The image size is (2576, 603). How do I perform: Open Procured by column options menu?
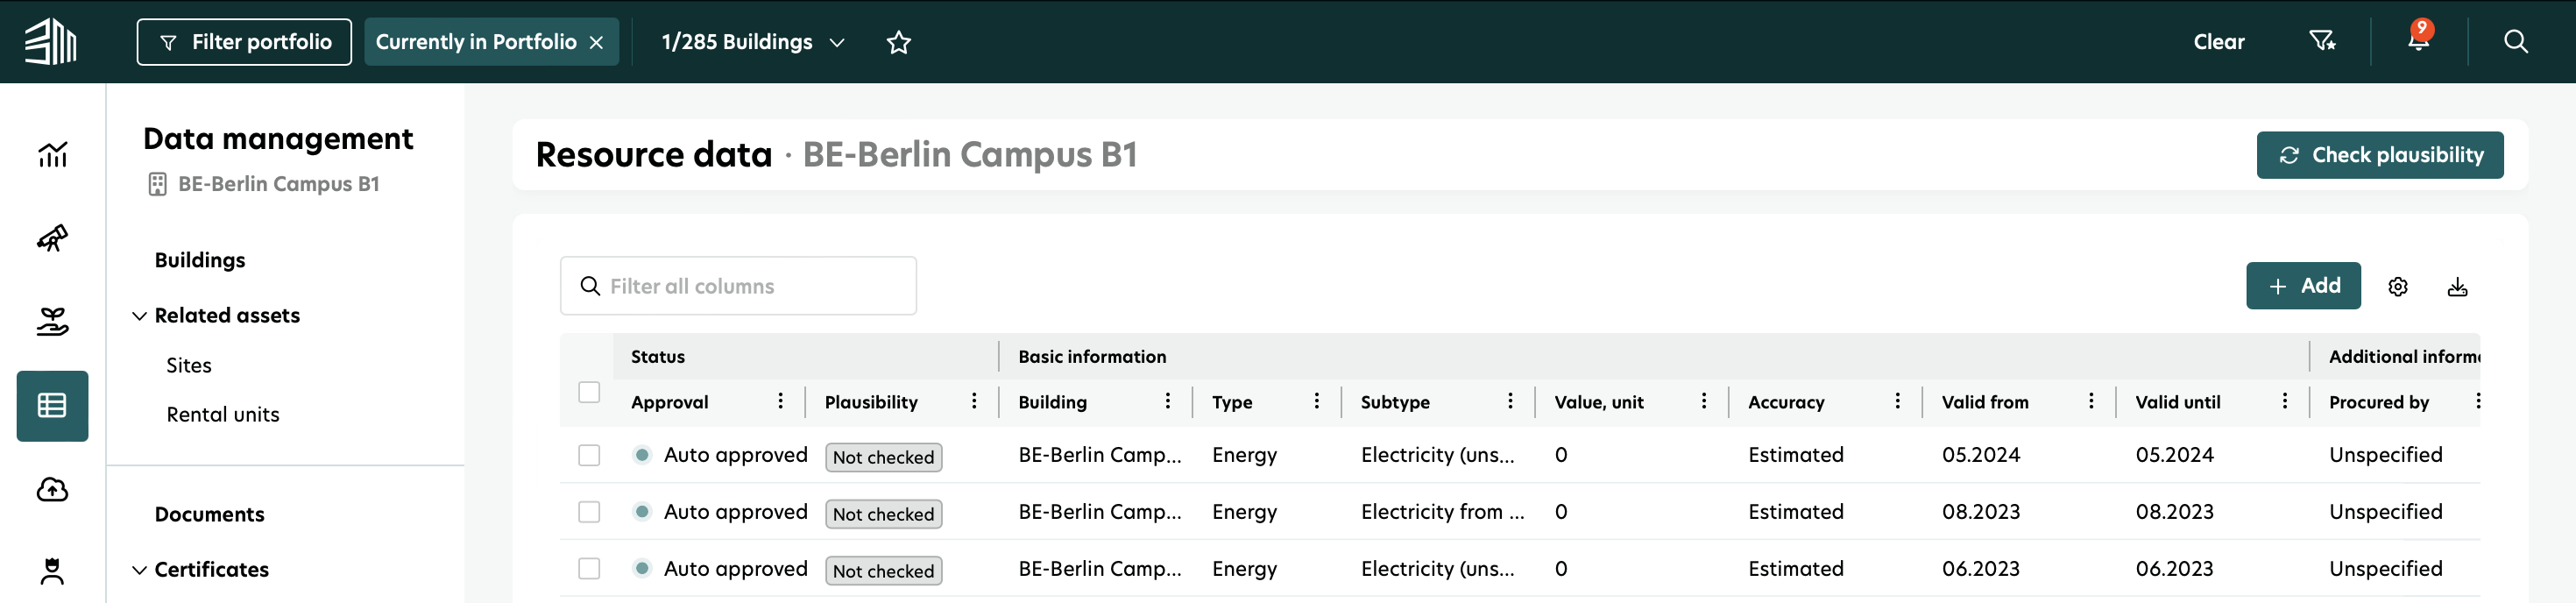(2477, 401)
